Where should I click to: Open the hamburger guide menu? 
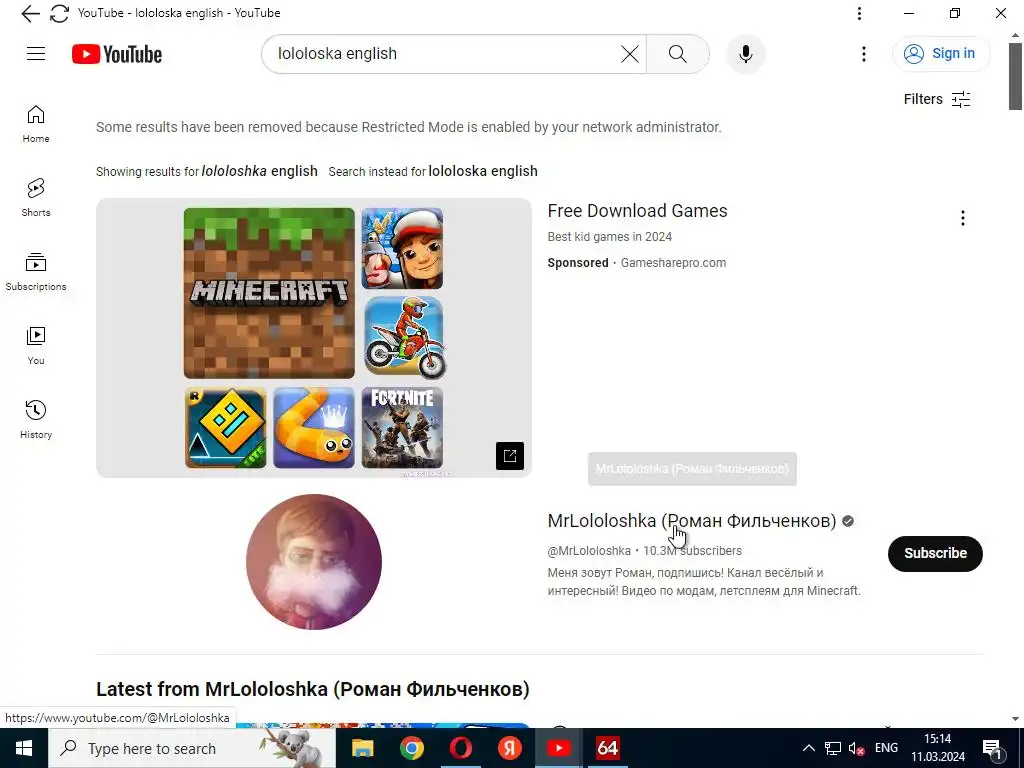pyautogui.click(x=36, y=54)
